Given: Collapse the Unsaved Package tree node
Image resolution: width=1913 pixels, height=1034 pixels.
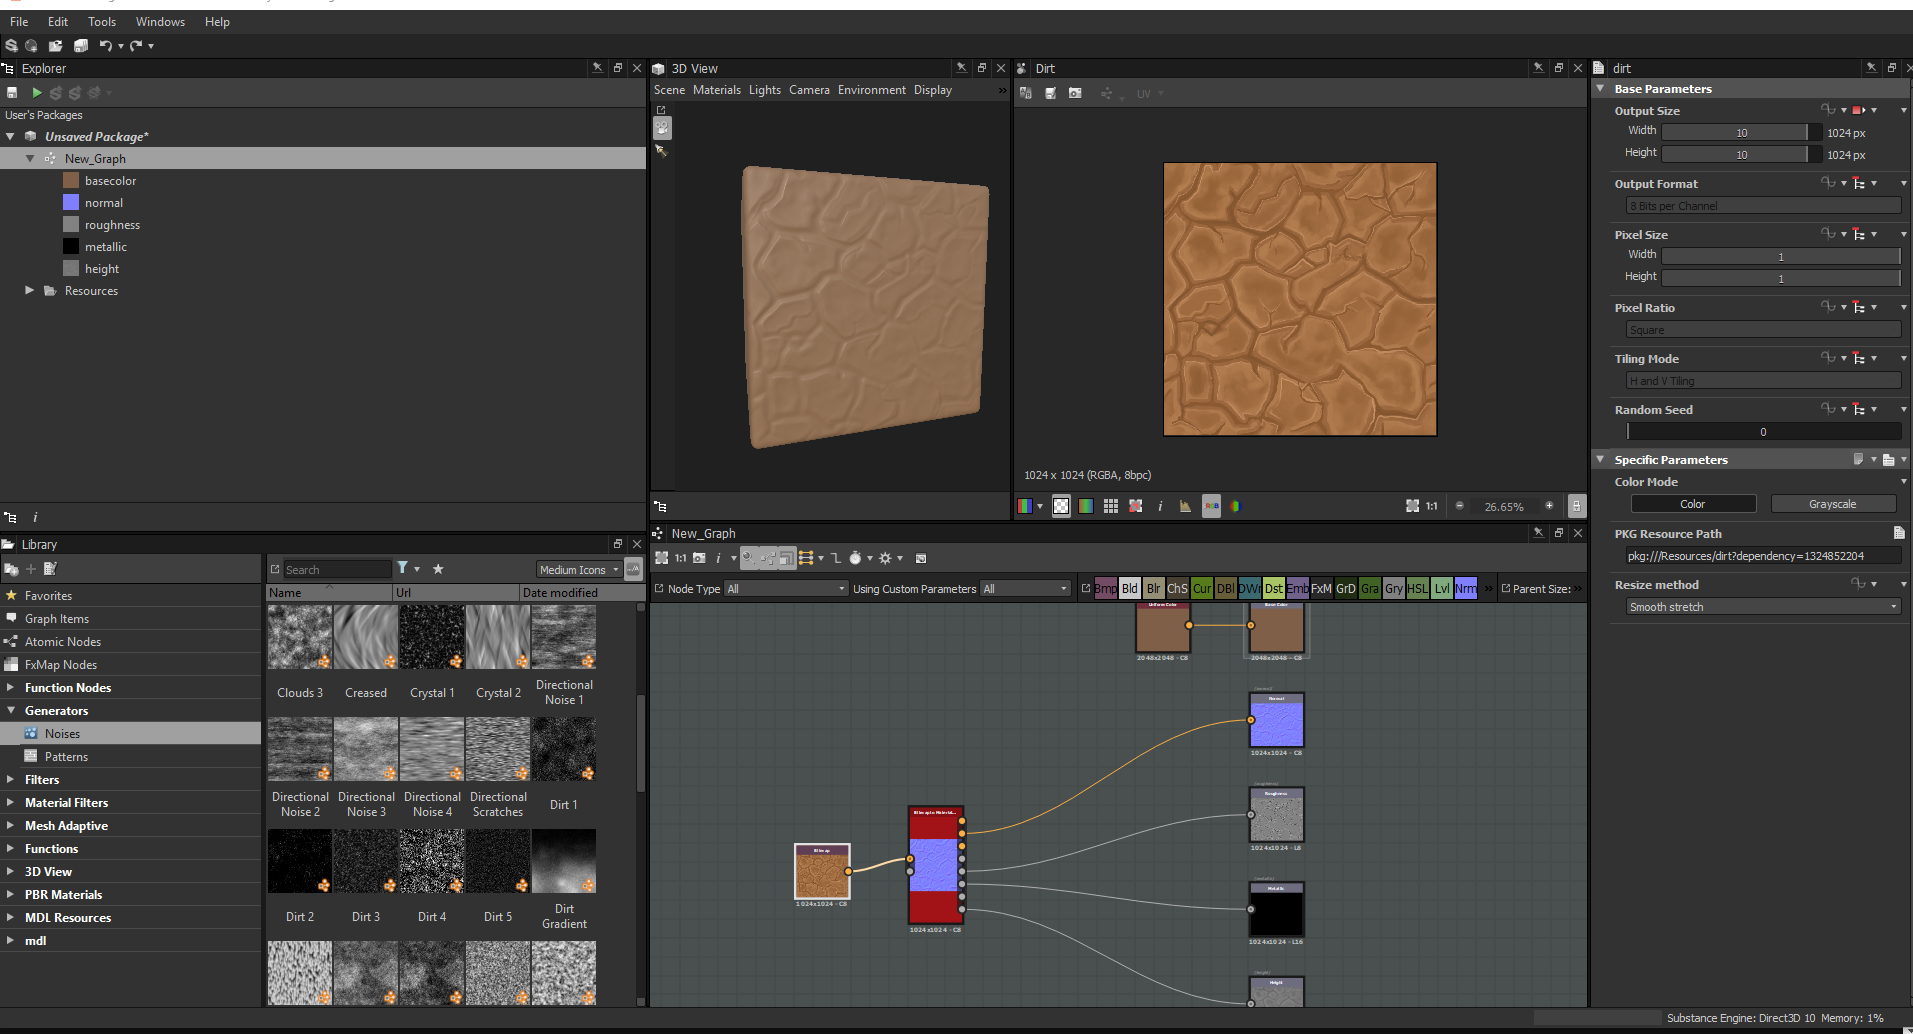Looking at the screenshot, I should click(x=10, y=137).
